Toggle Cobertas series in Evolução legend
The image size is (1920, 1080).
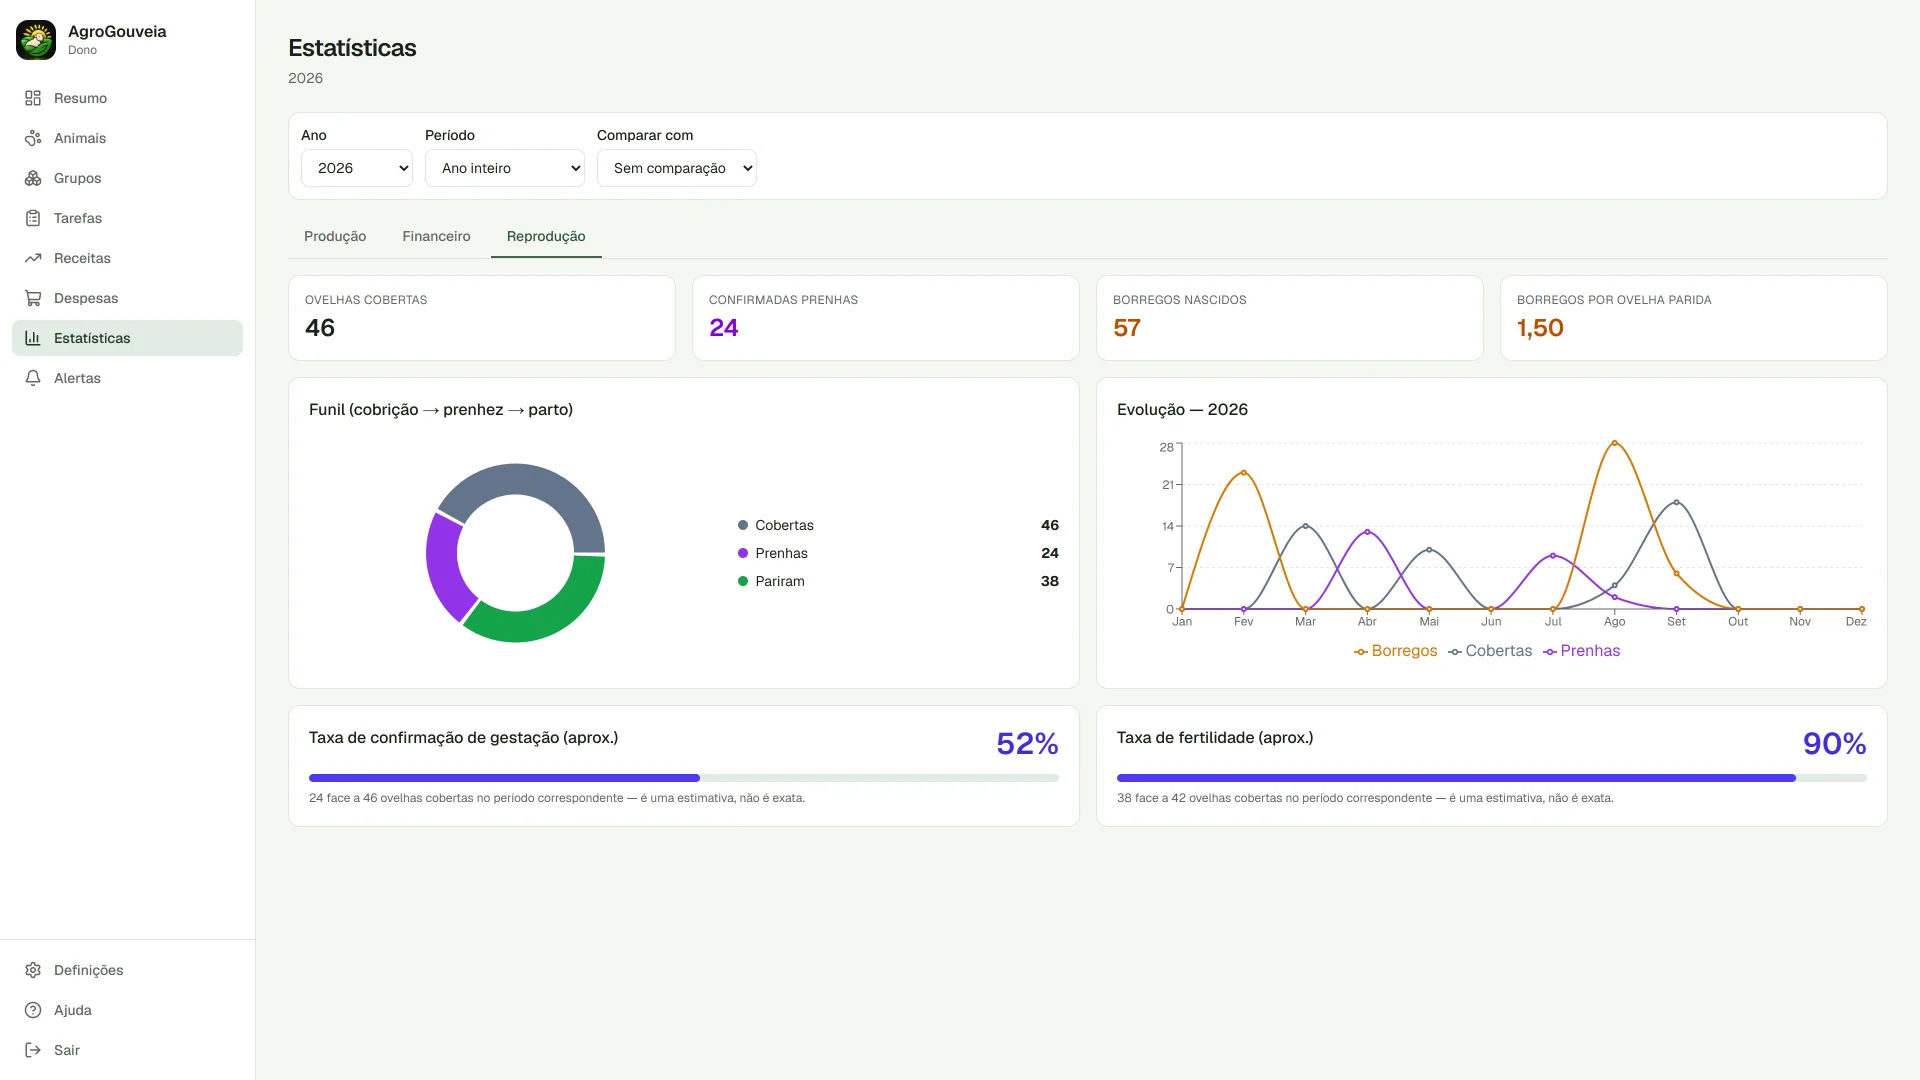click(1490, 651)
